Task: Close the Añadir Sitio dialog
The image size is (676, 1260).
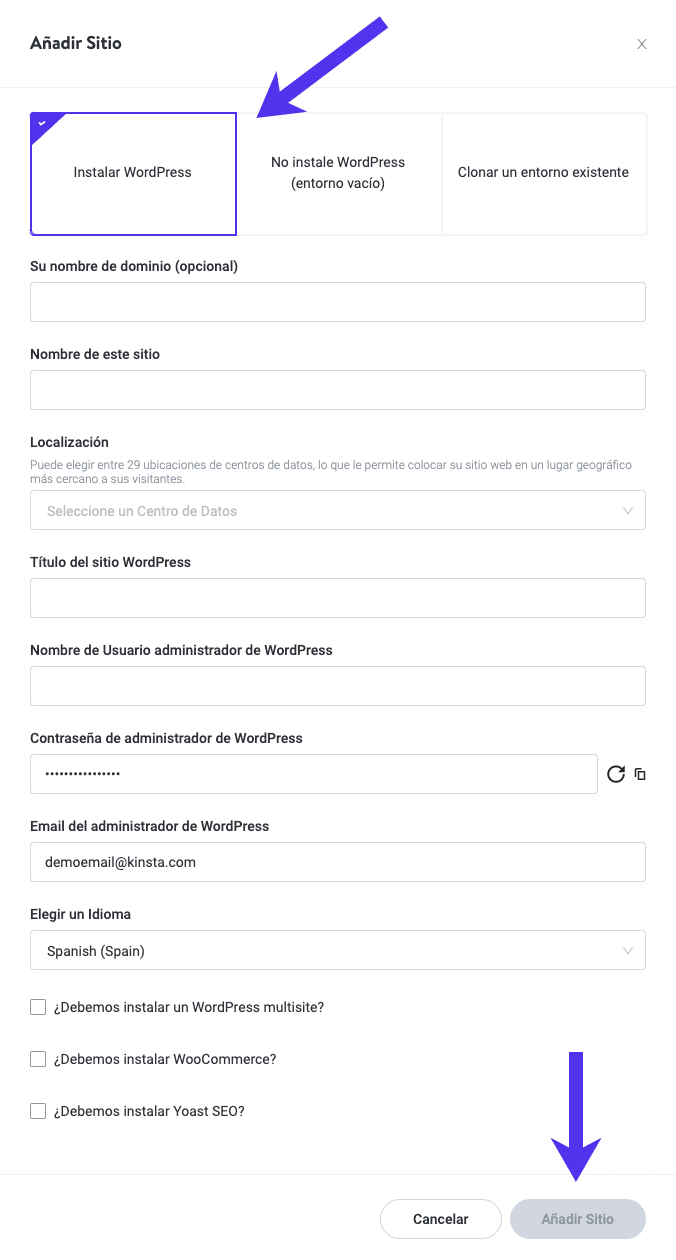Action: 642,44
